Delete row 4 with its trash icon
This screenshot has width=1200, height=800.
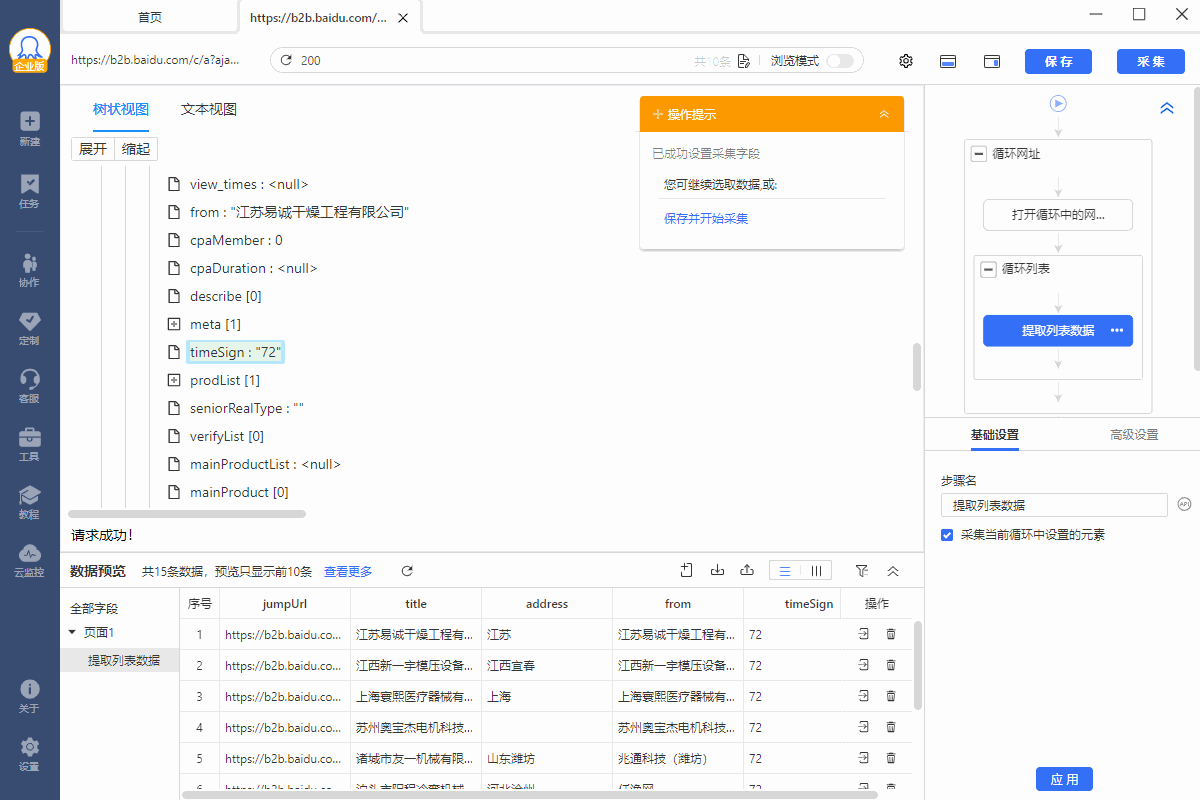[891, 727]
